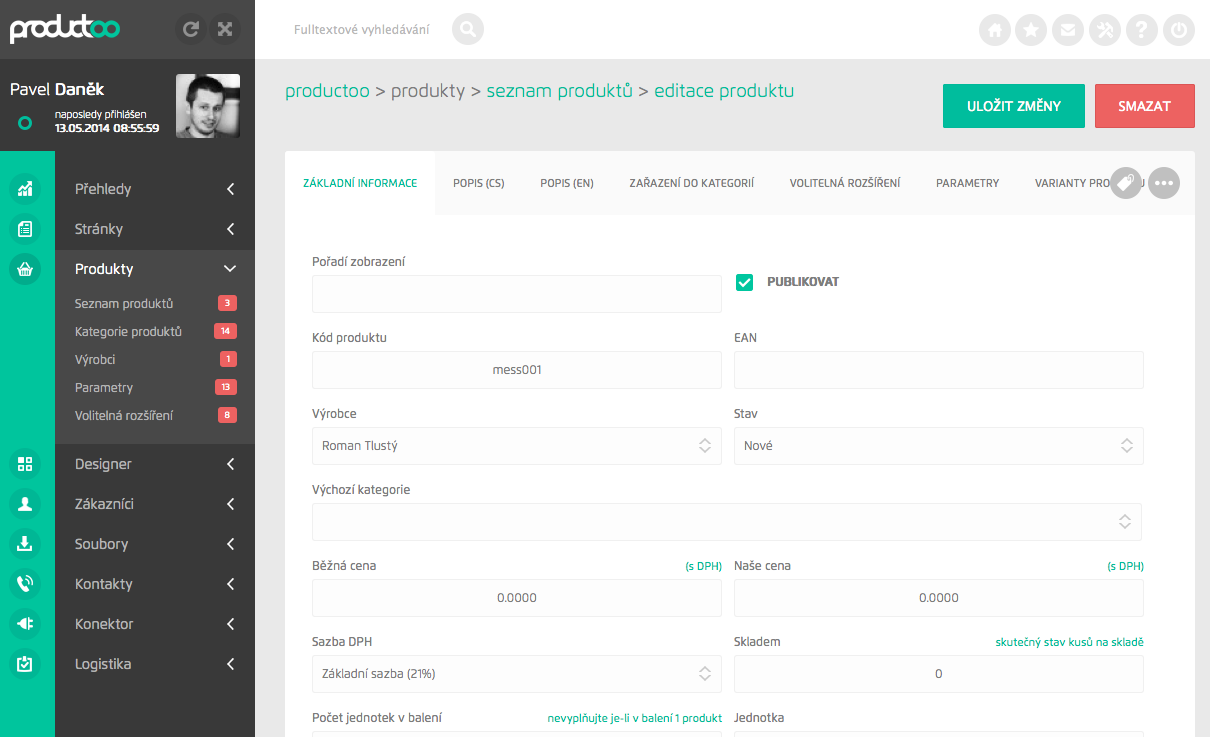Screen dimensions: 1210x737
Task: Click the Pořadí zobrazení input field
Action: pos(517,294)
